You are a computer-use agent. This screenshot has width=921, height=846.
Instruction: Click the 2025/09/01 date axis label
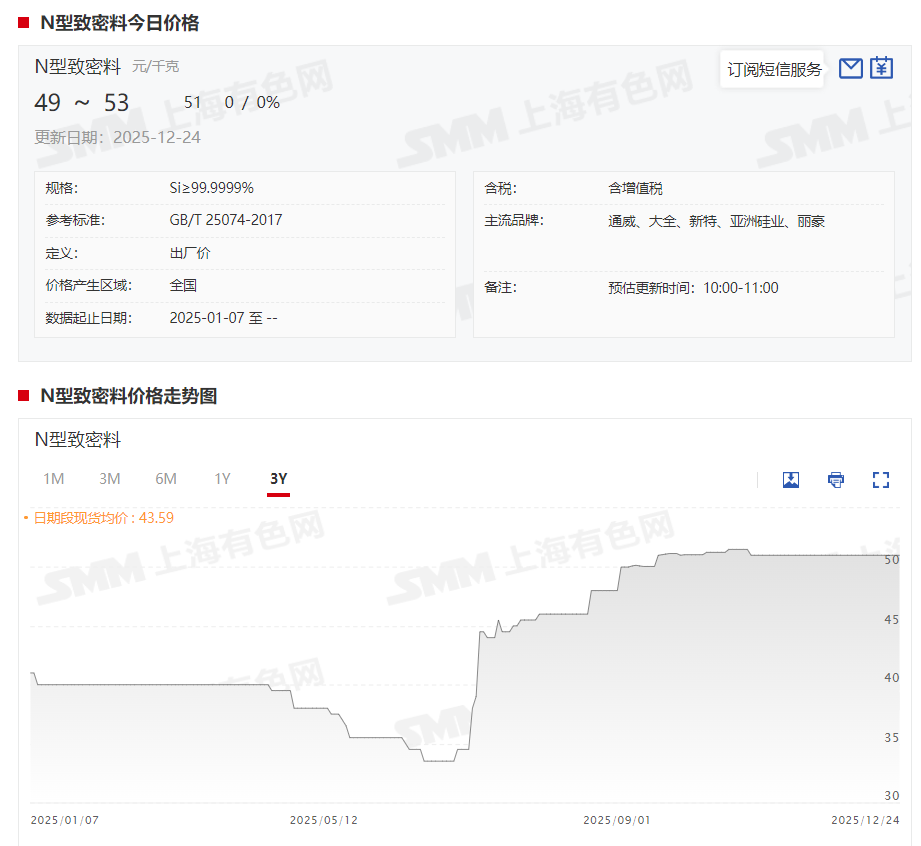tap(617, 820)
